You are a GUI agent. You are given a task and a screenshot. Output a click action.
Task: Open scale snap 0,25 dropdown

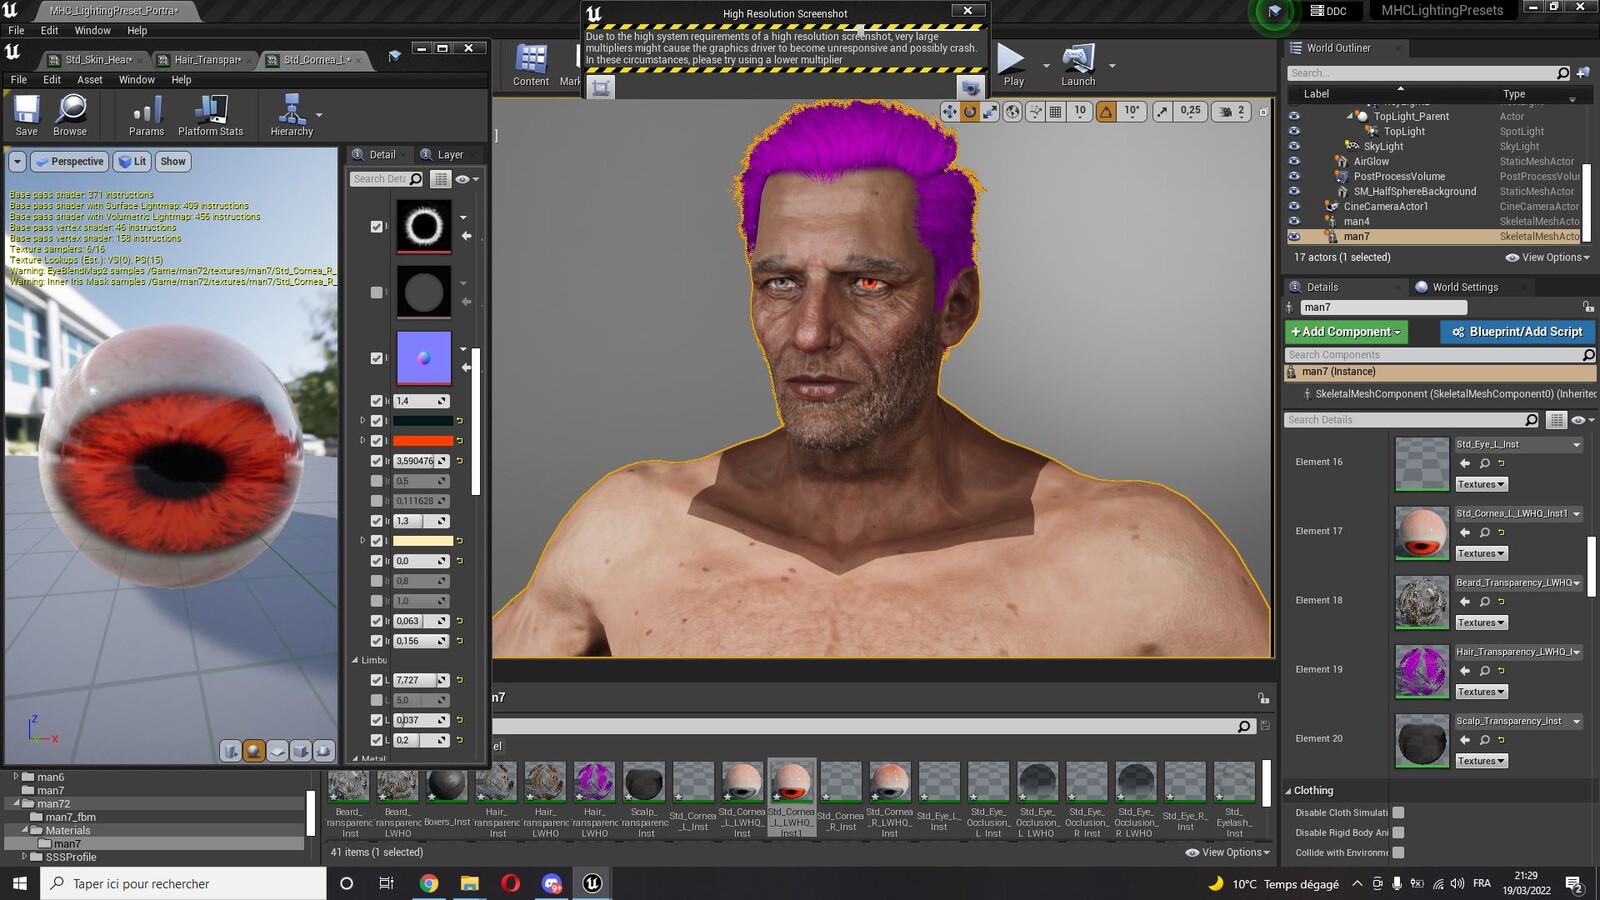pyautogui.click(x=1190, y=112)
